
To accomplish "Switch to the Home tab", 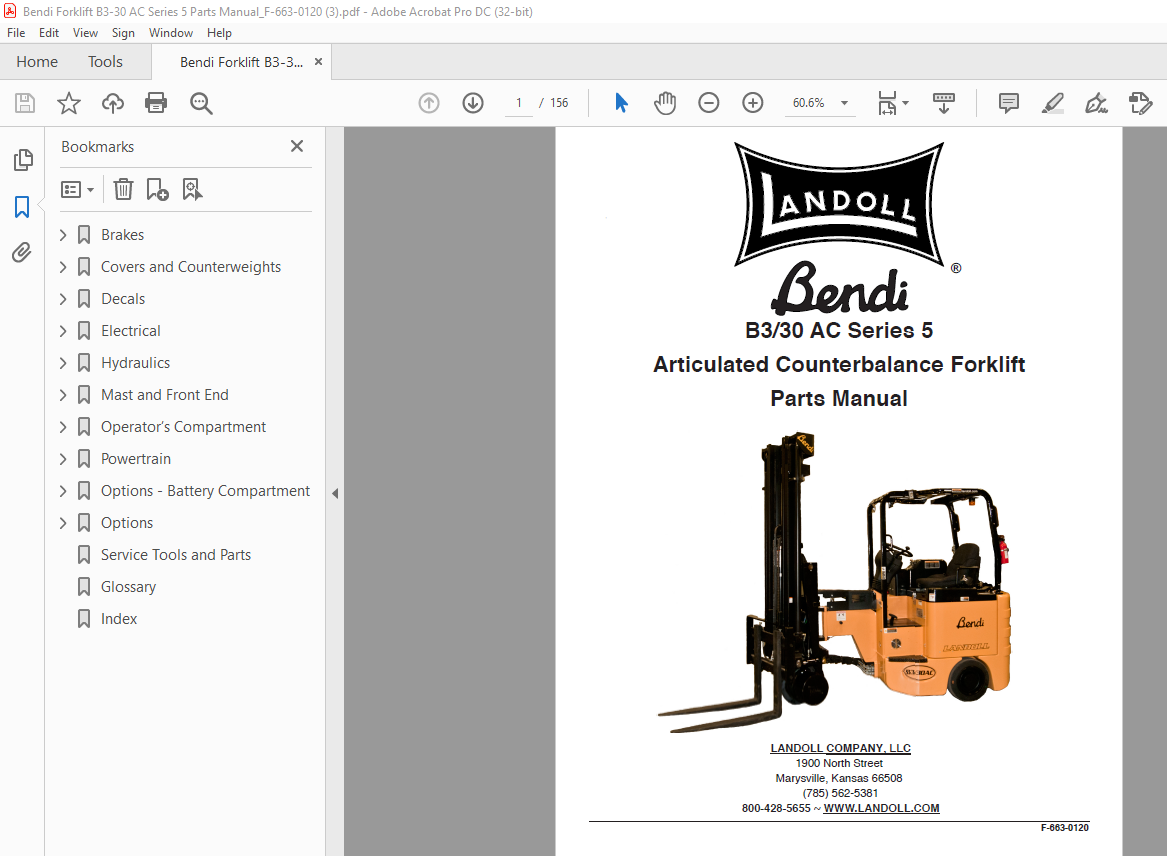I will pyautogui.click(x=37, y=62).
